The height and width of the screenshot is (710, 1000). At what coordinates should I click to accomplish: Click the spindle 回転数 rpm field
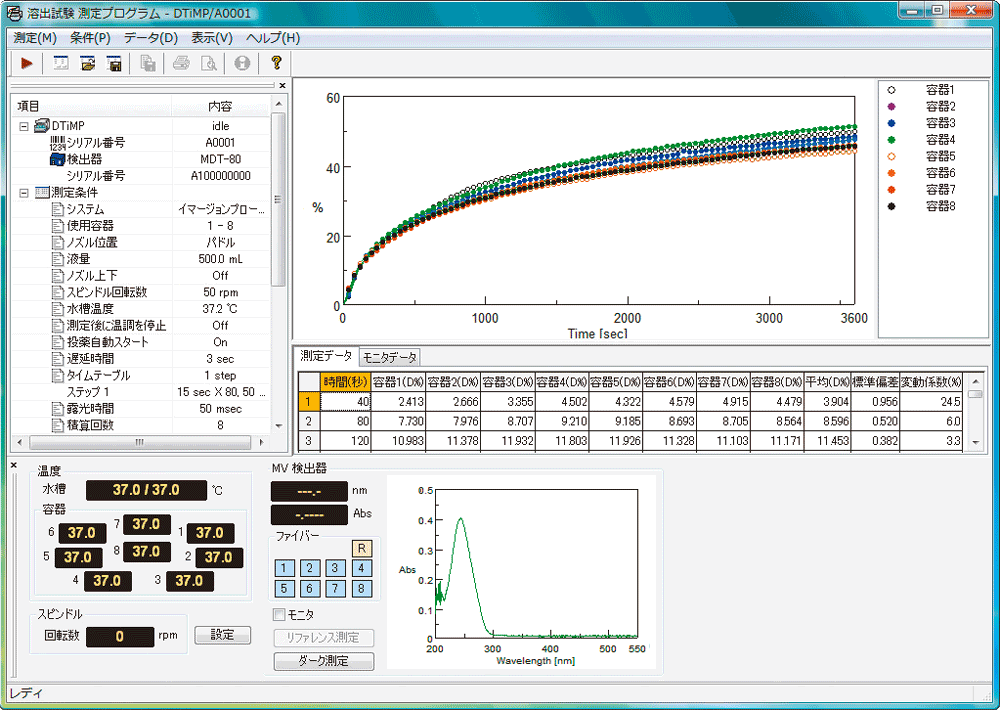tap(120, 636)
